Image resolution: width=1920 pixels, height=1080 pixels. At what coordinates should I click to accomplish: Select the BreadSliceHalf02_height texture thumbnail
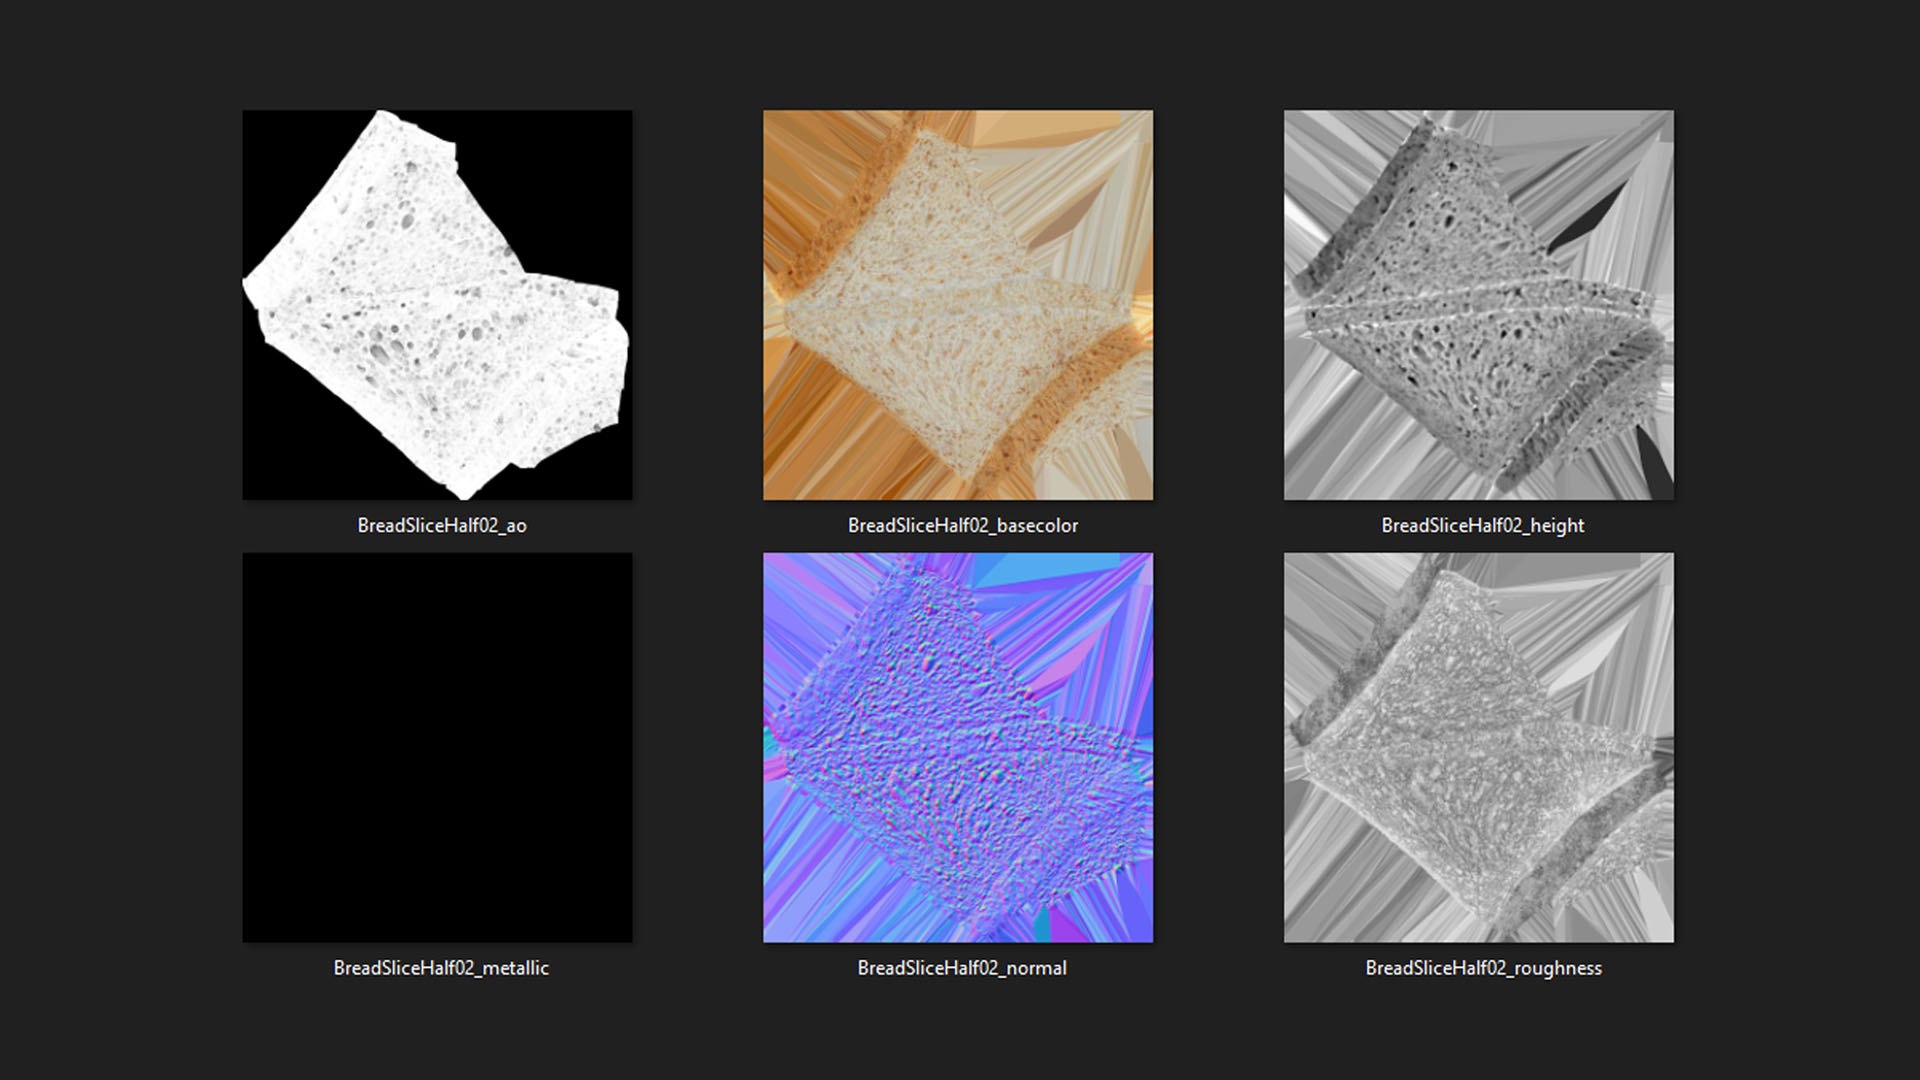[x=1479, y=305]
